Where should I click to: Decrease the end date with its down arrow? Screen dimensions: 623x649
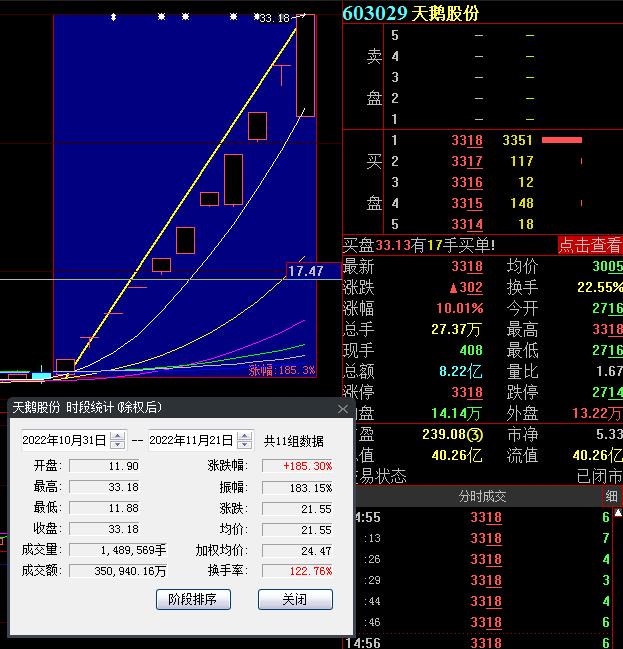244,445
